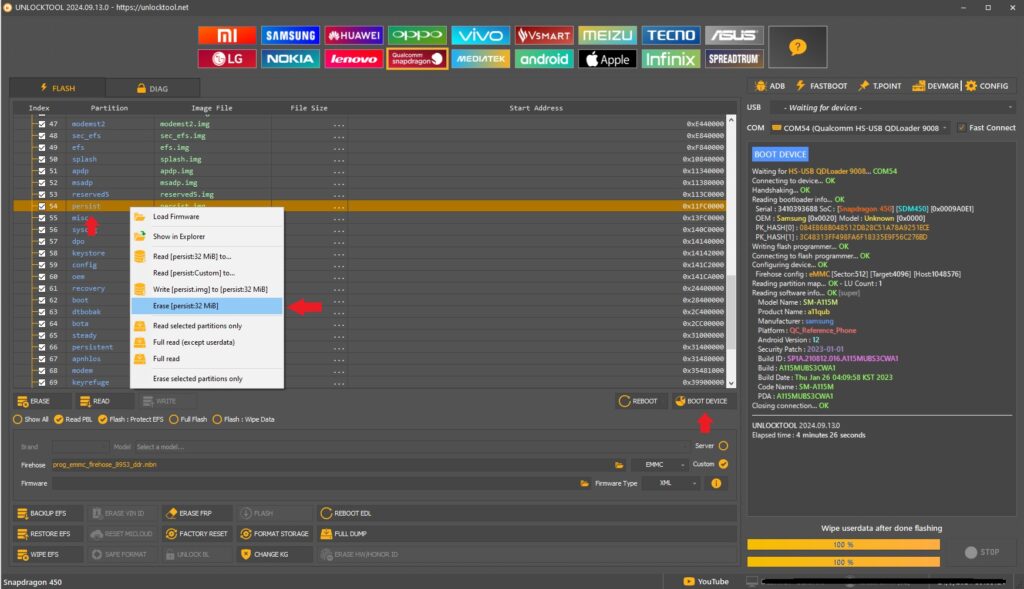Viewport: 1024px width, 589px height.
Task: Click the lower 100% progress bar
Action: pyautogui.click(x=843, y=562)
